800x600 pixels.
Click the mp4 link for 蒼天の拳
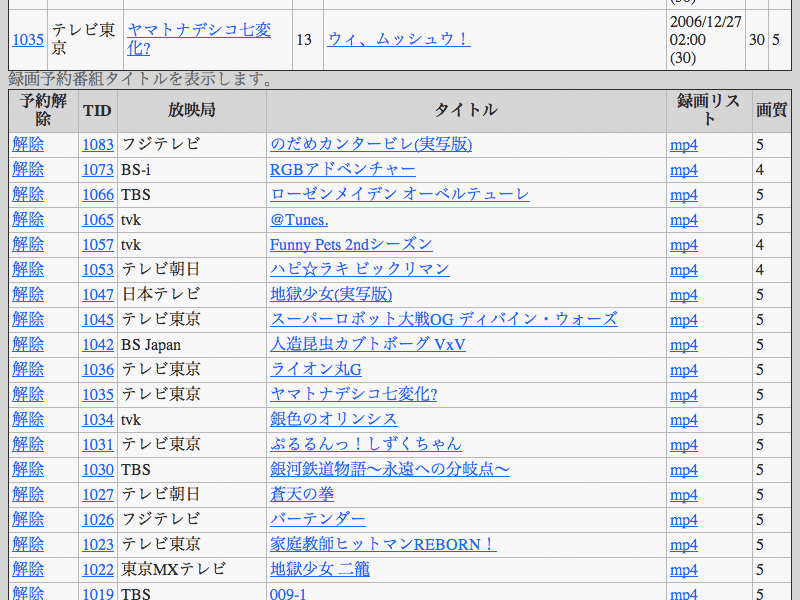click(683, 495)
